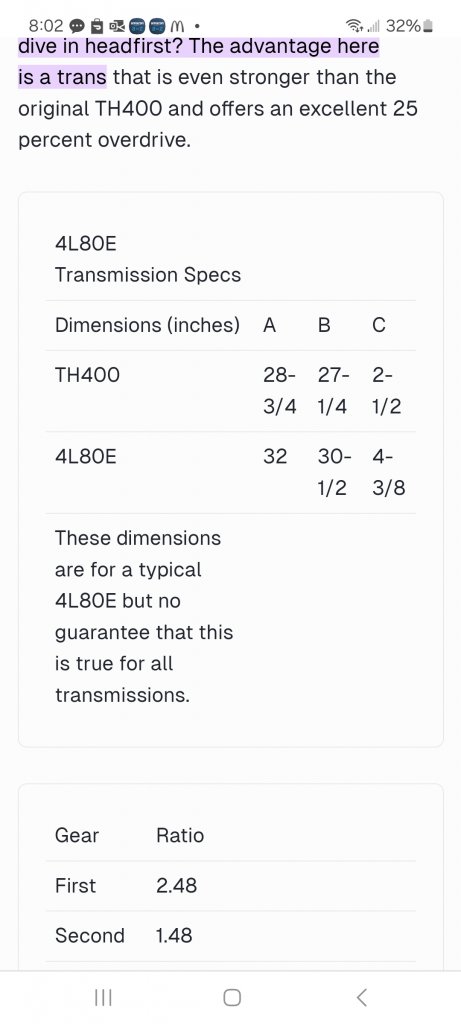Screen dimensions: 461x1024
Task: Tap the home navigation button icon
Action: (x=231, y=997)
